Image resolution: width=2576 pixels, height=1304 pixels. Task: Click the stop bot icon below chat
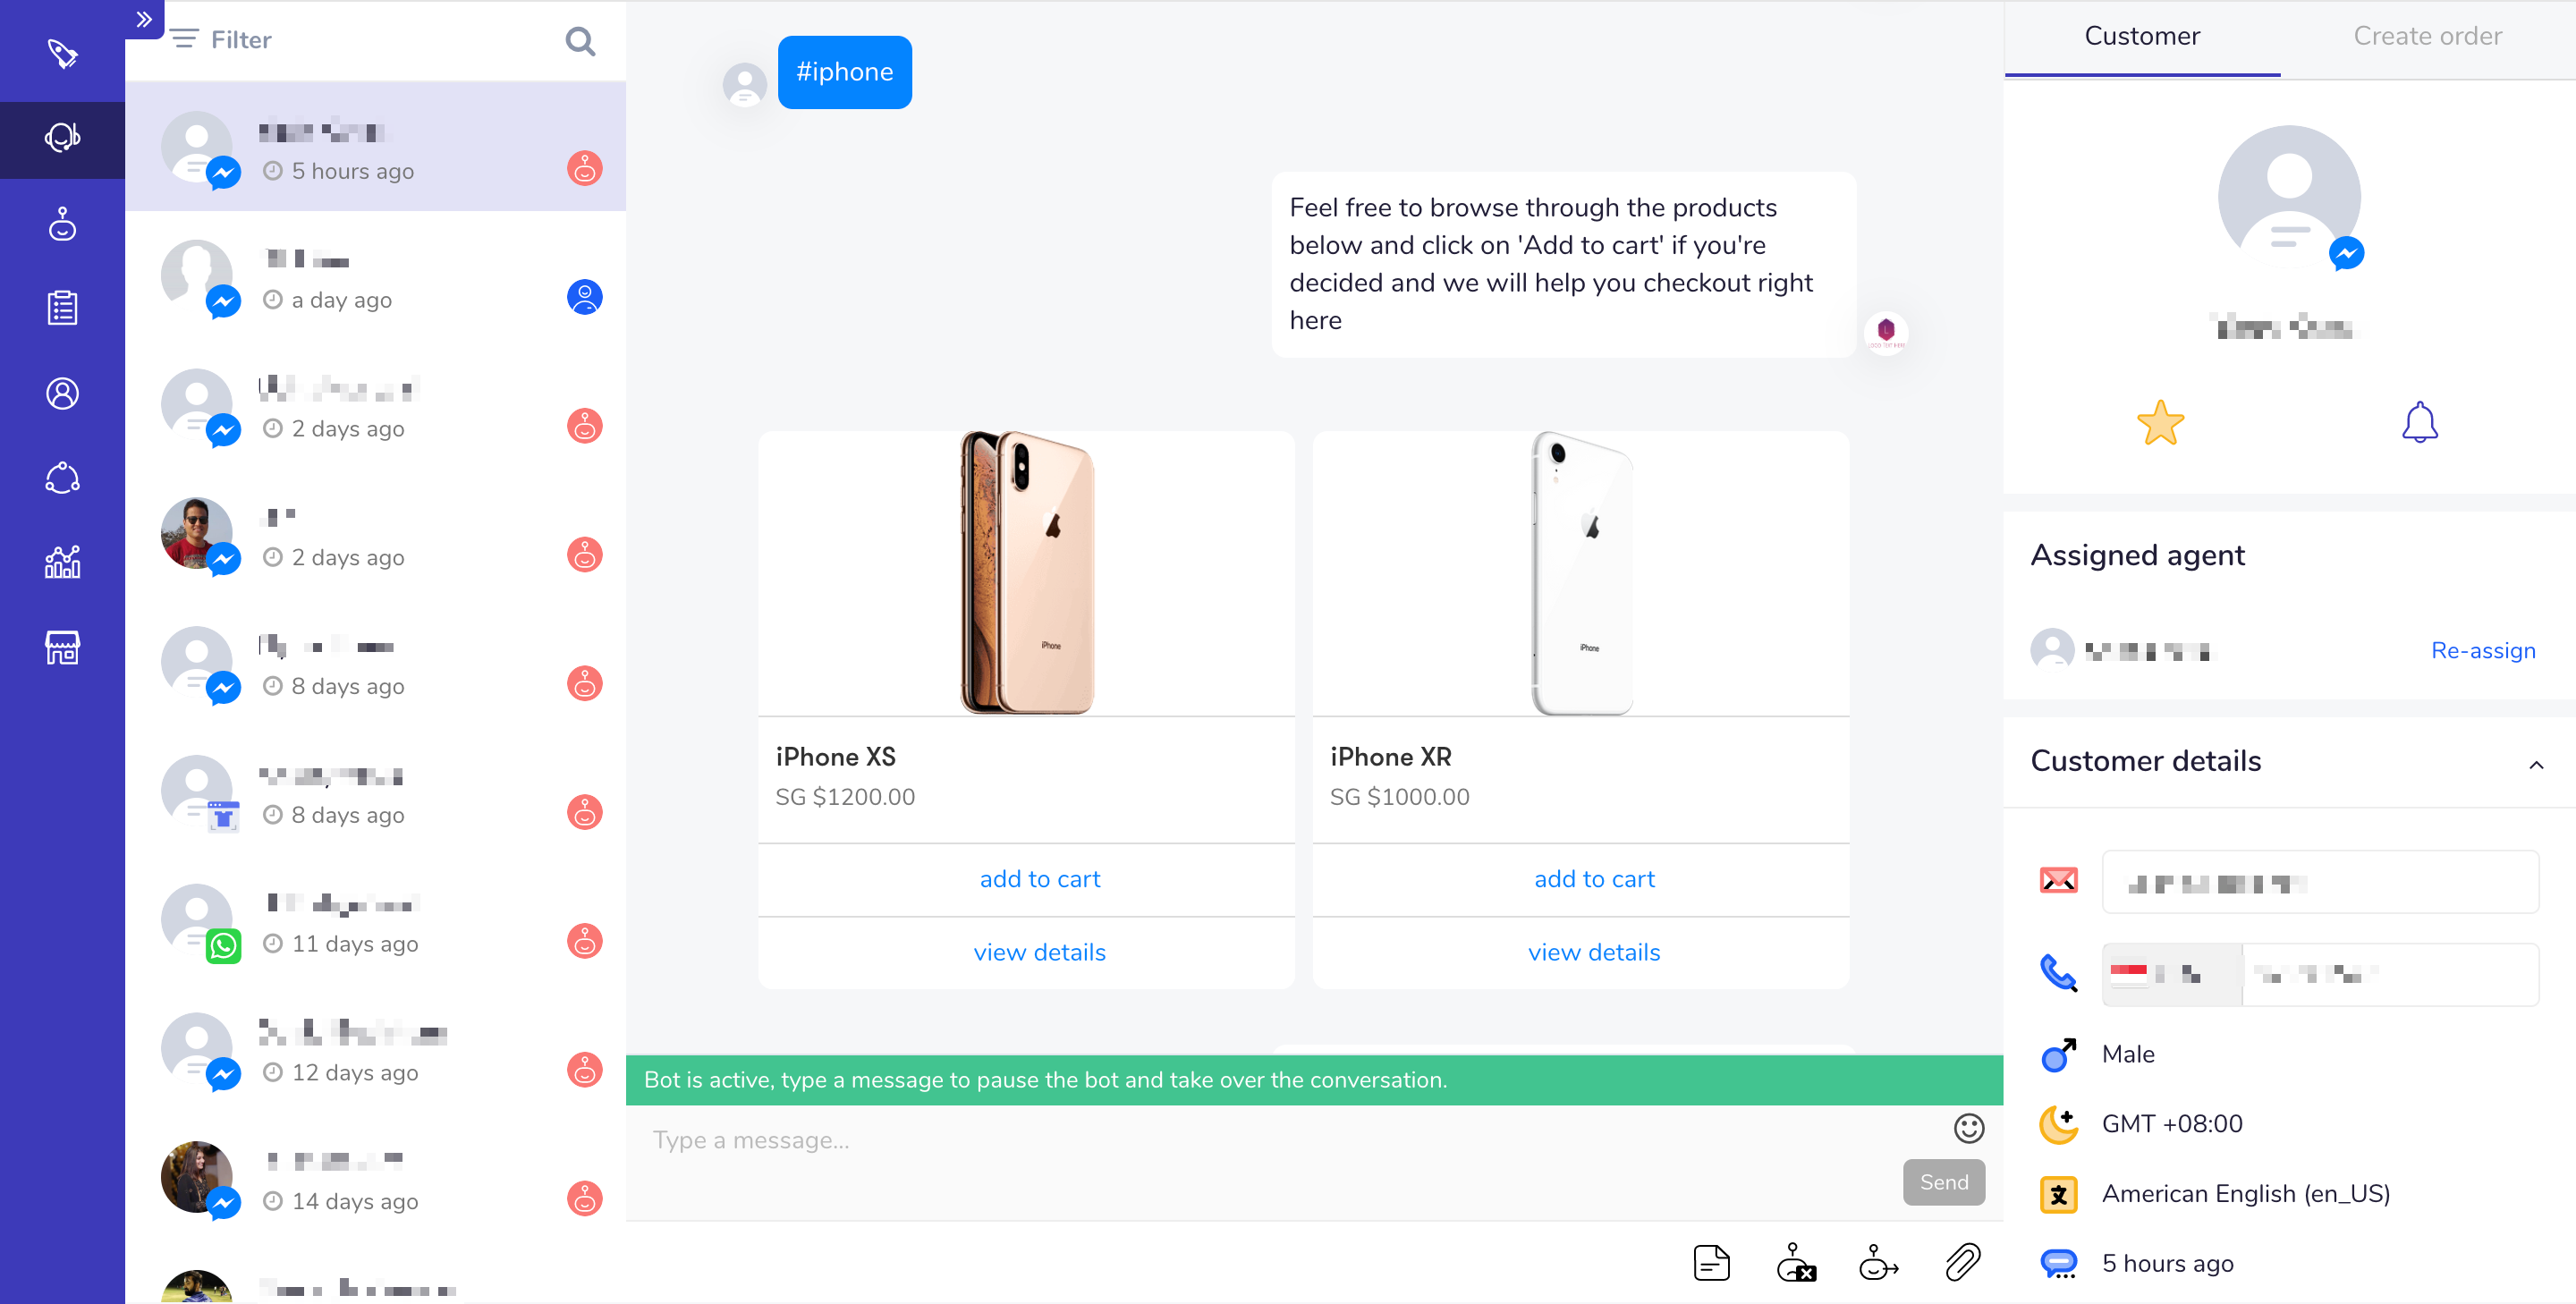tap(1795, 1262)
